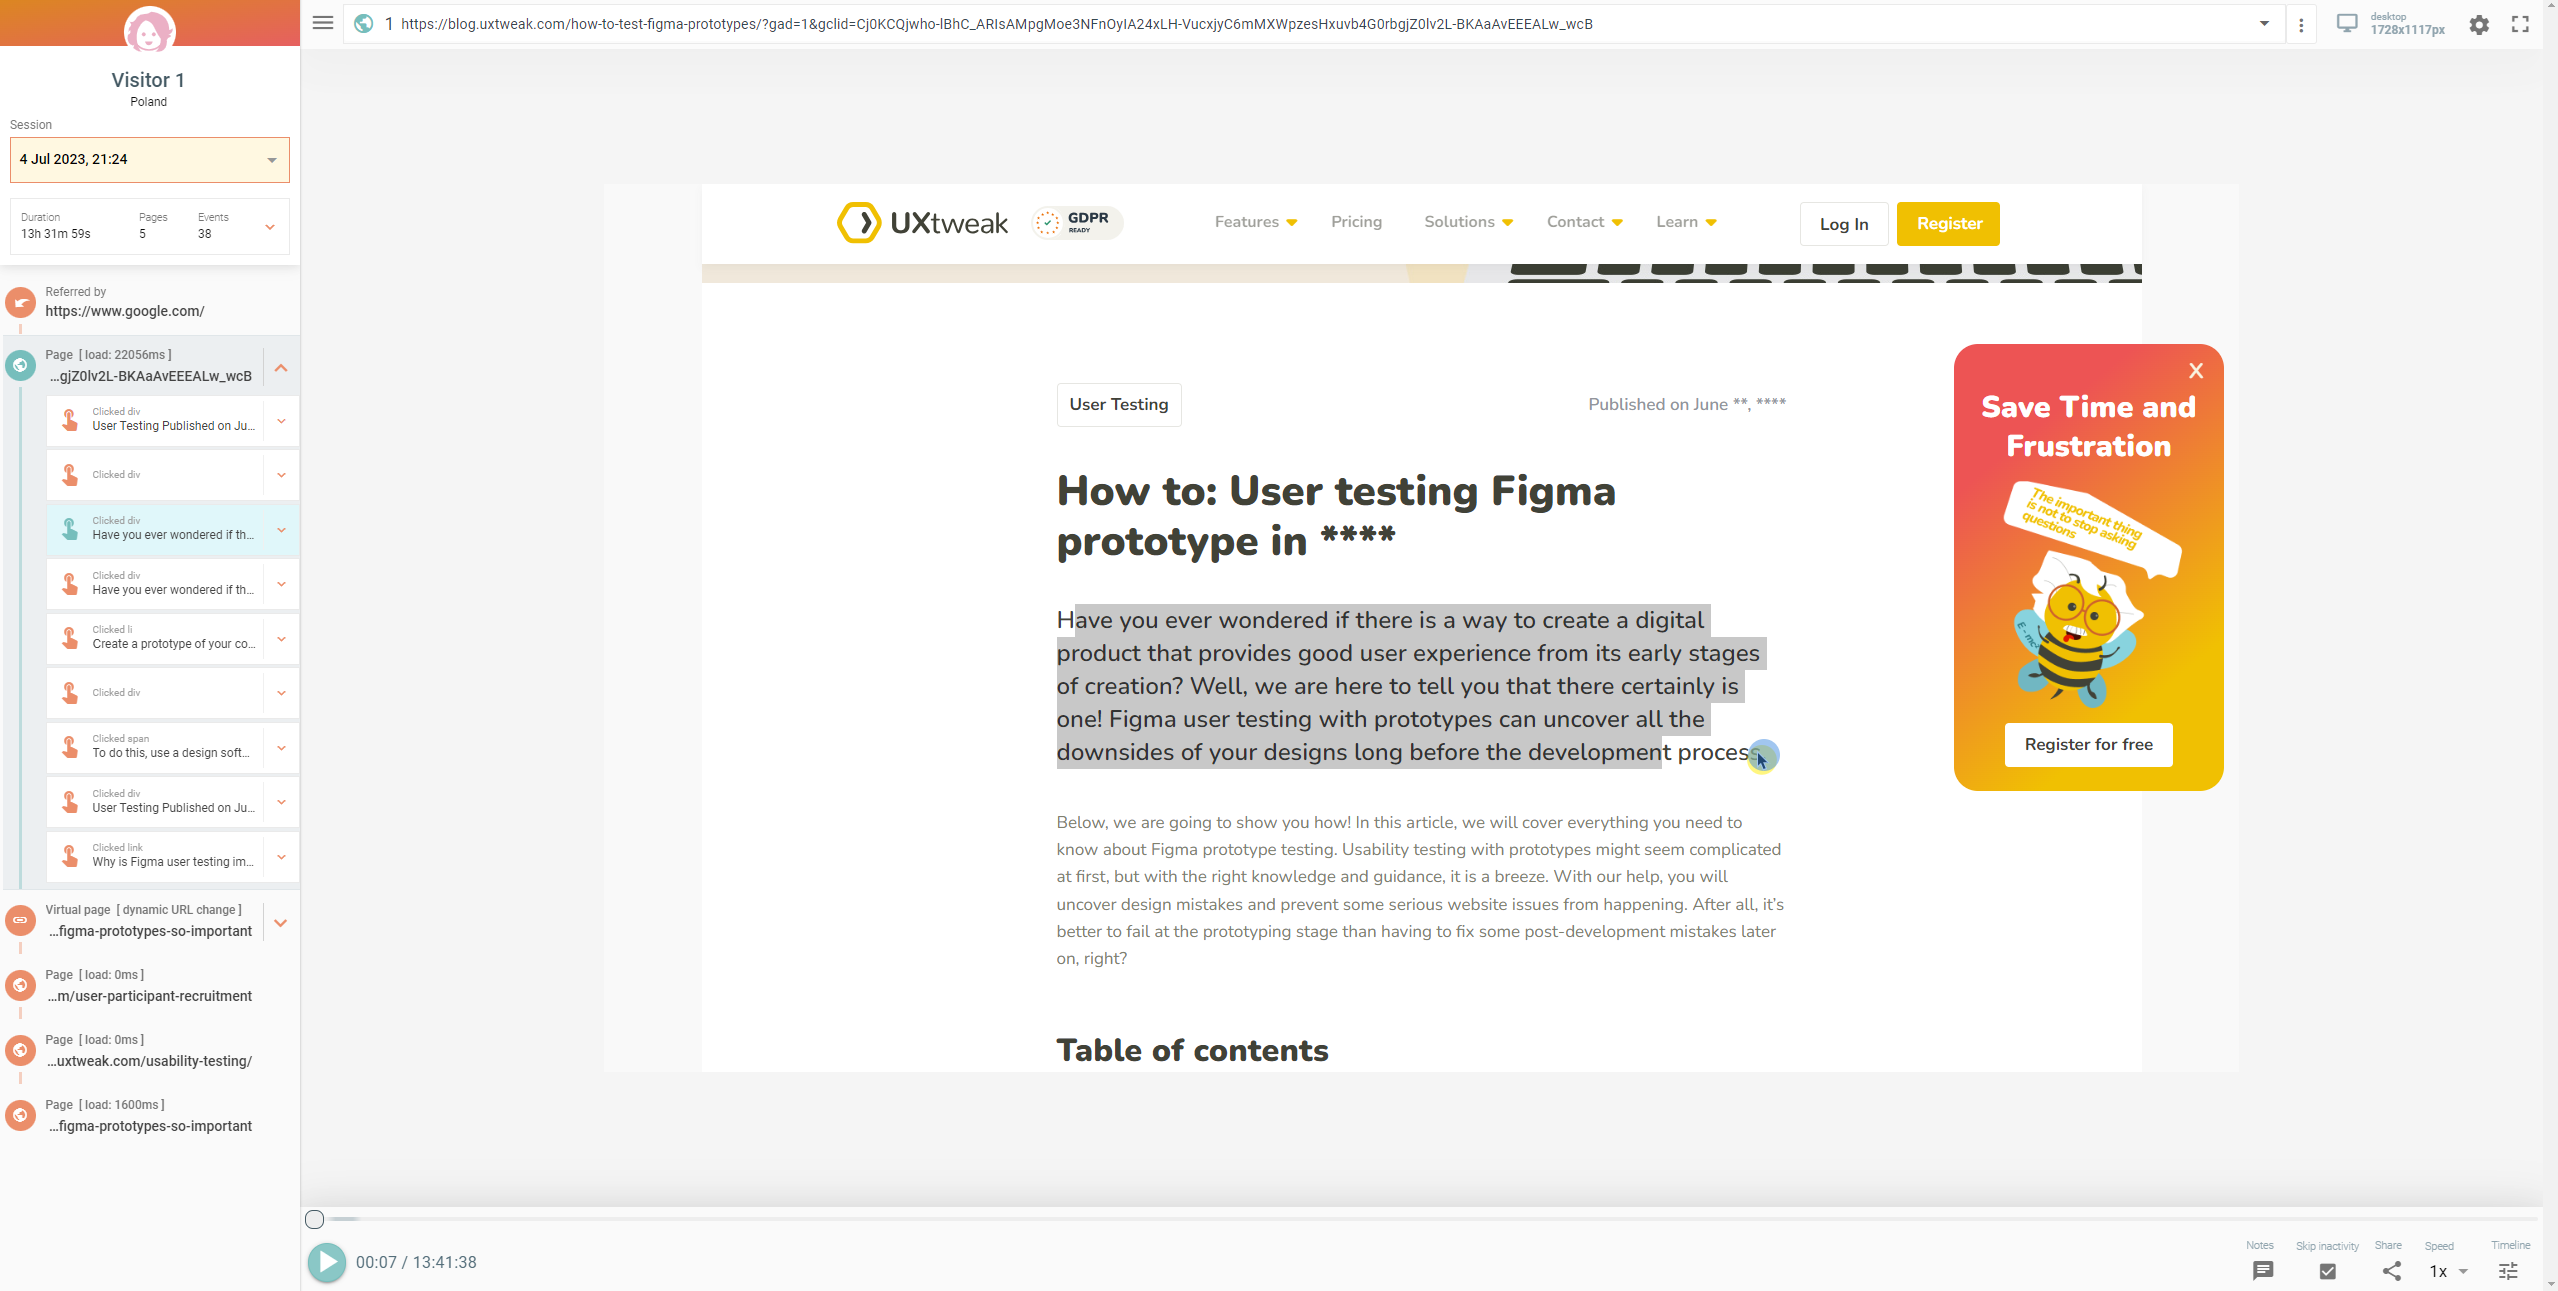Click the yellow Register button

click(x=1948, y=224)
